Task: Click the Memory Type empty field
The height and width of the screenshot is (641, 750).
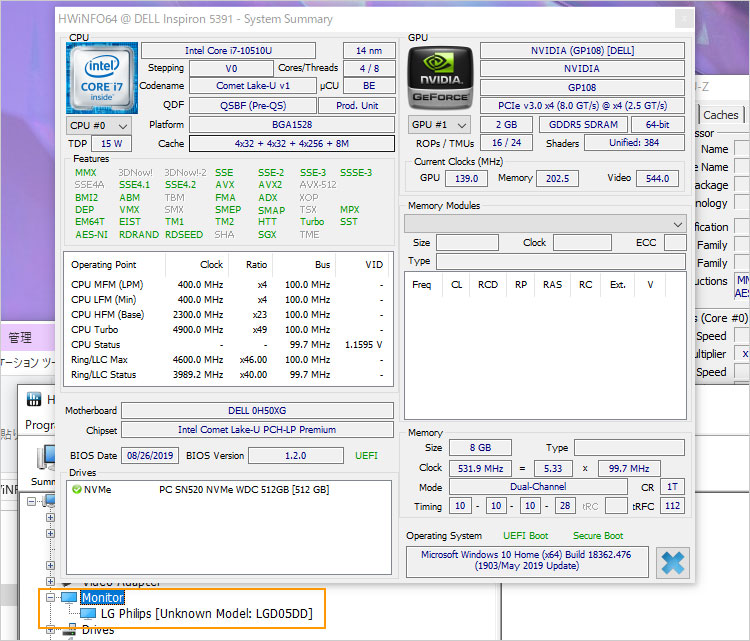Action: tap(629, 448)
